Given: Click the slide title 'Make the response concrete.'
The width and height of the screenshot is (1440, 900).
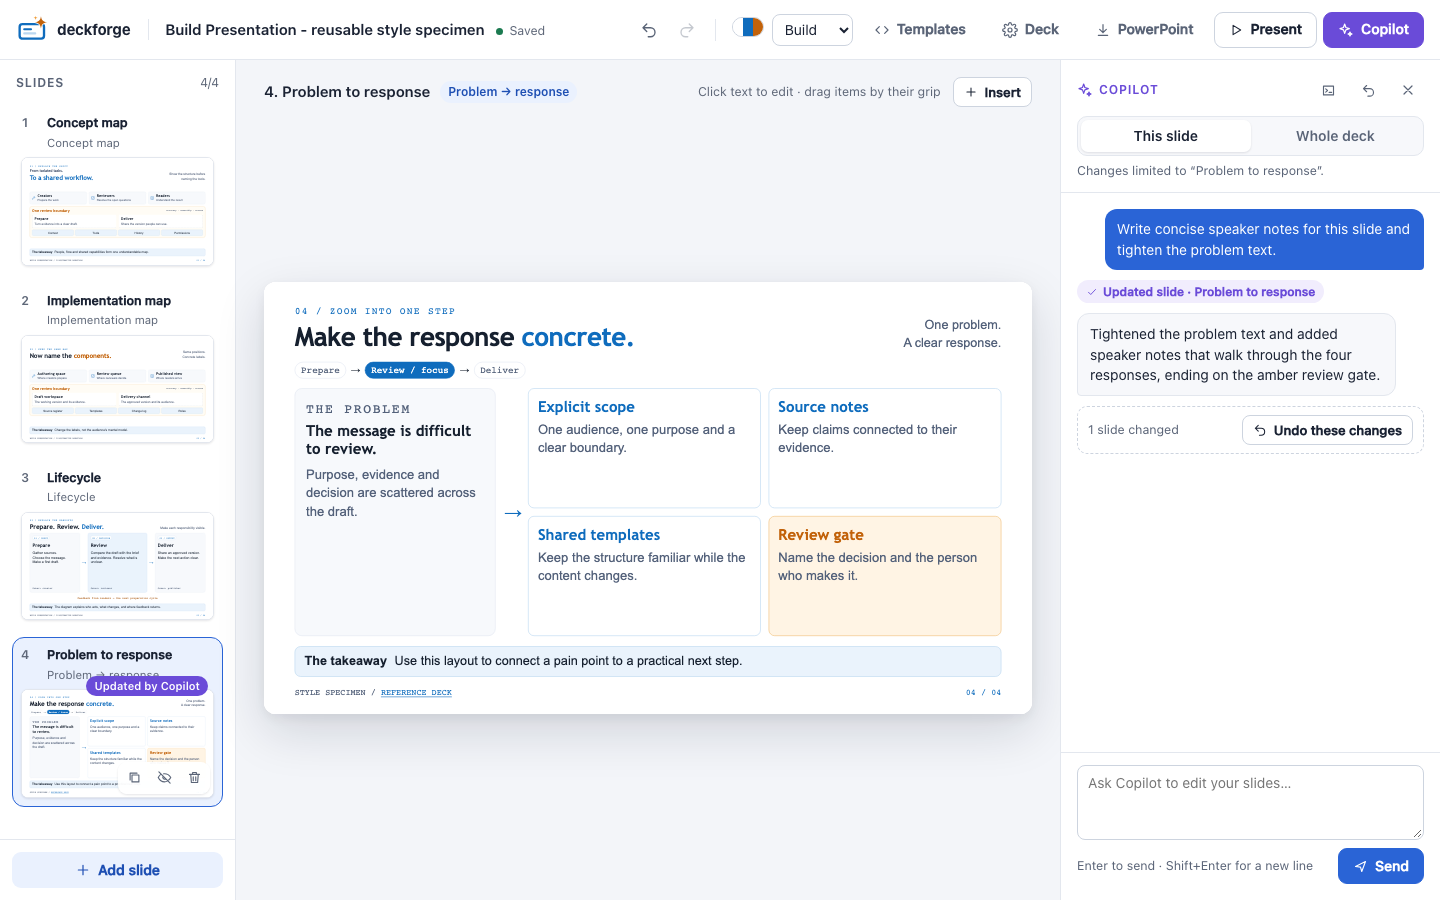Looking at the screenshot, I should [464, 337].
